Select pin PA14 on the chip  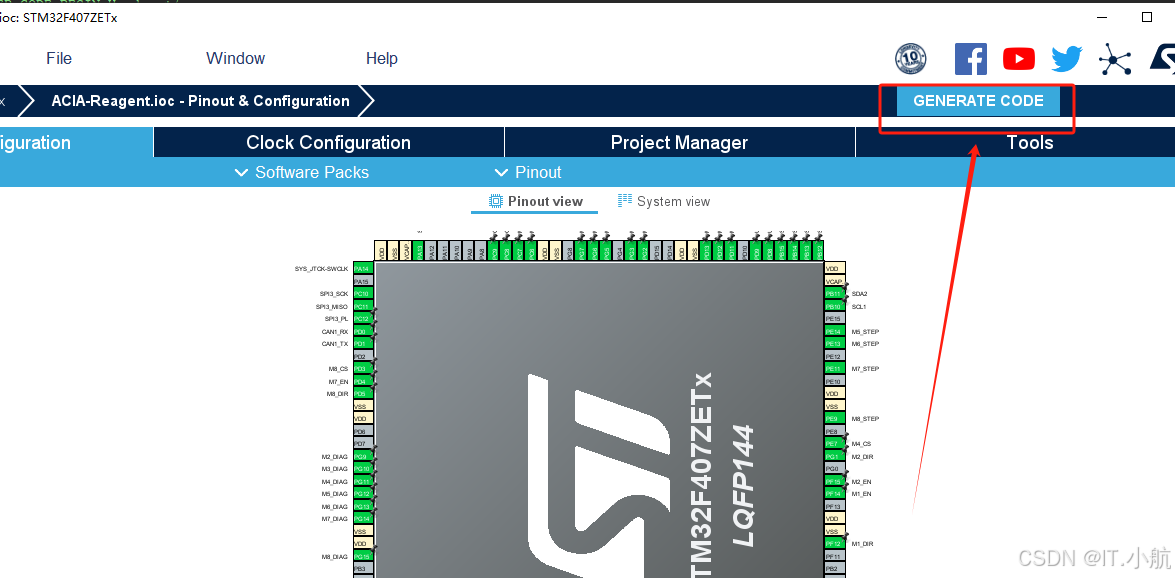tap(363, 268)
